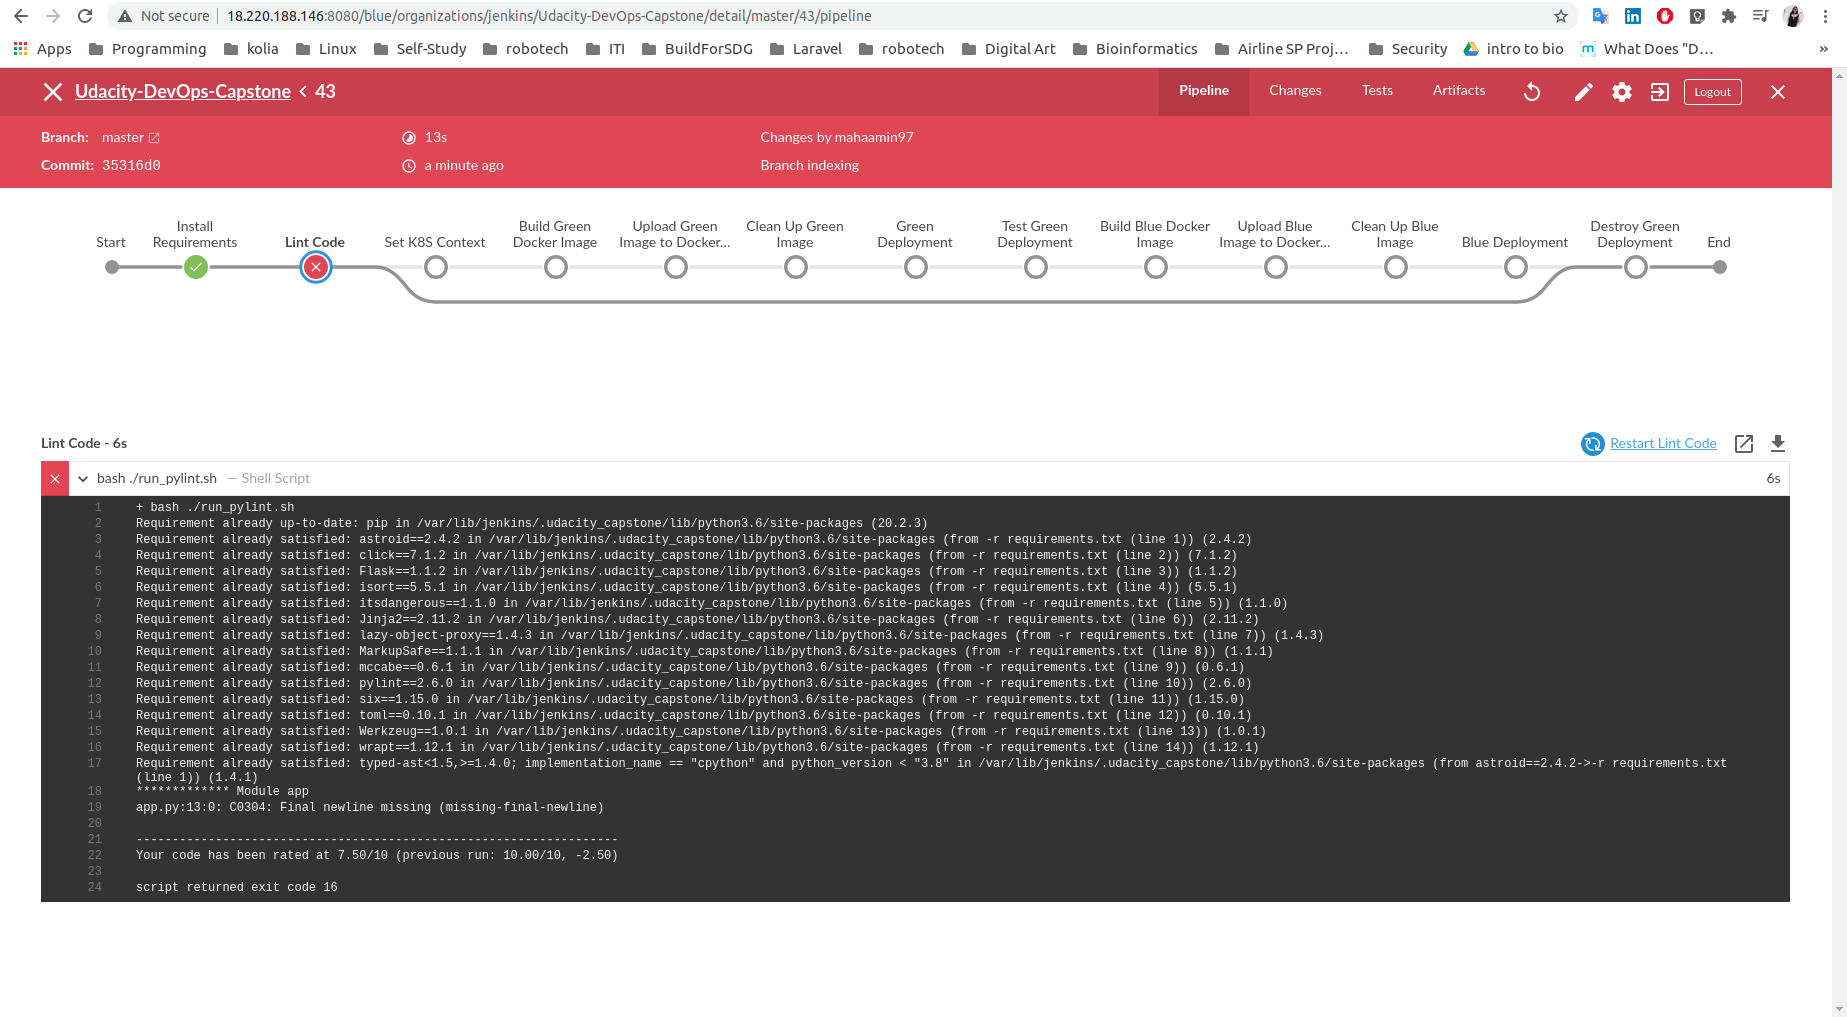This screenshot has width=1847, height=1017.
Task: Select the Blue Deployment stage node
Action: [x=1516, y=267]
